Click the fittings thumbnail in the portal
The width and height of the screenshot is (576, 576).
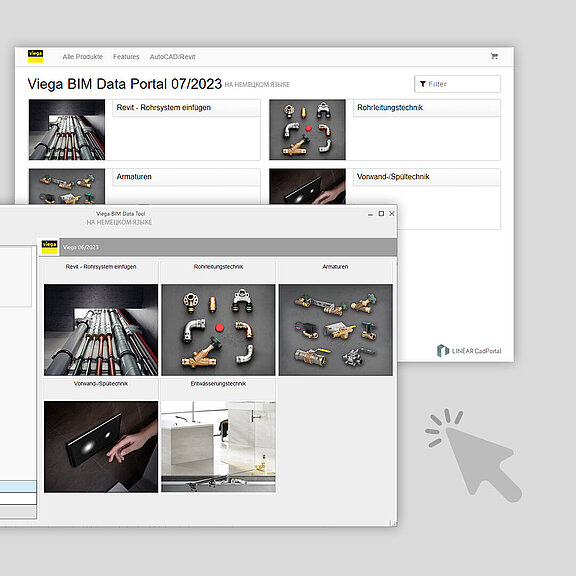coord(307,130)
